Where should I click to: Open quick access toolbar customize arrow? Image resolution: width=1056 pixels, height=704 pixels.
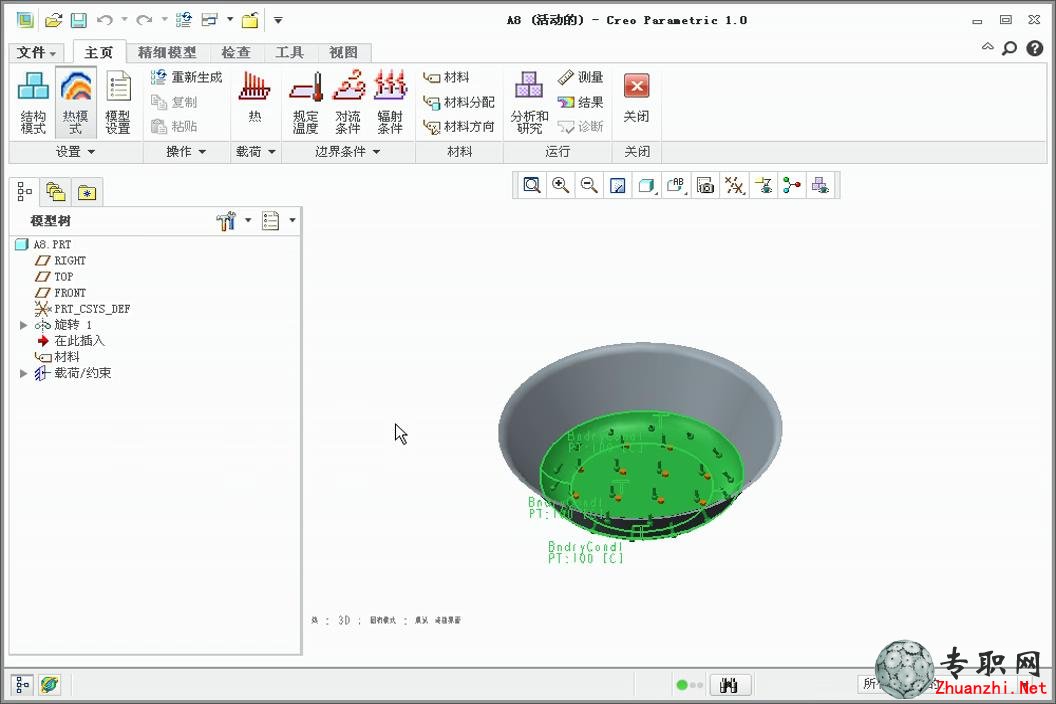(x=277, y=20)
